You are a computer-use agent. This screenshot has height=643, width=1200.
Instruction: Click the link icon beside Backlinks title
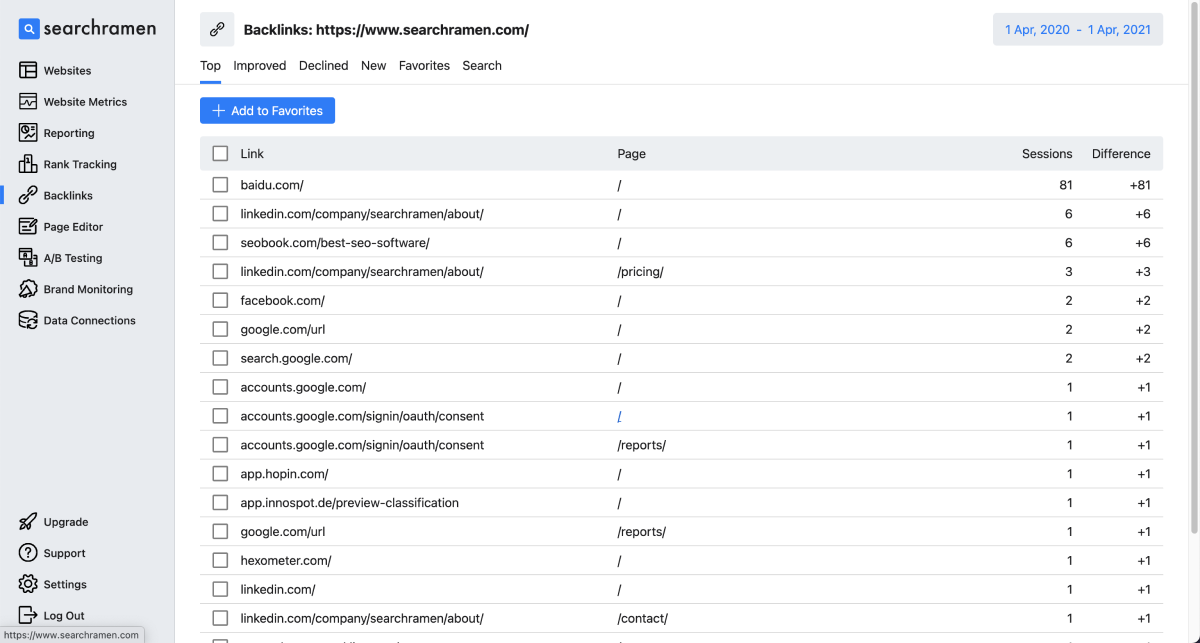(217, 30)
